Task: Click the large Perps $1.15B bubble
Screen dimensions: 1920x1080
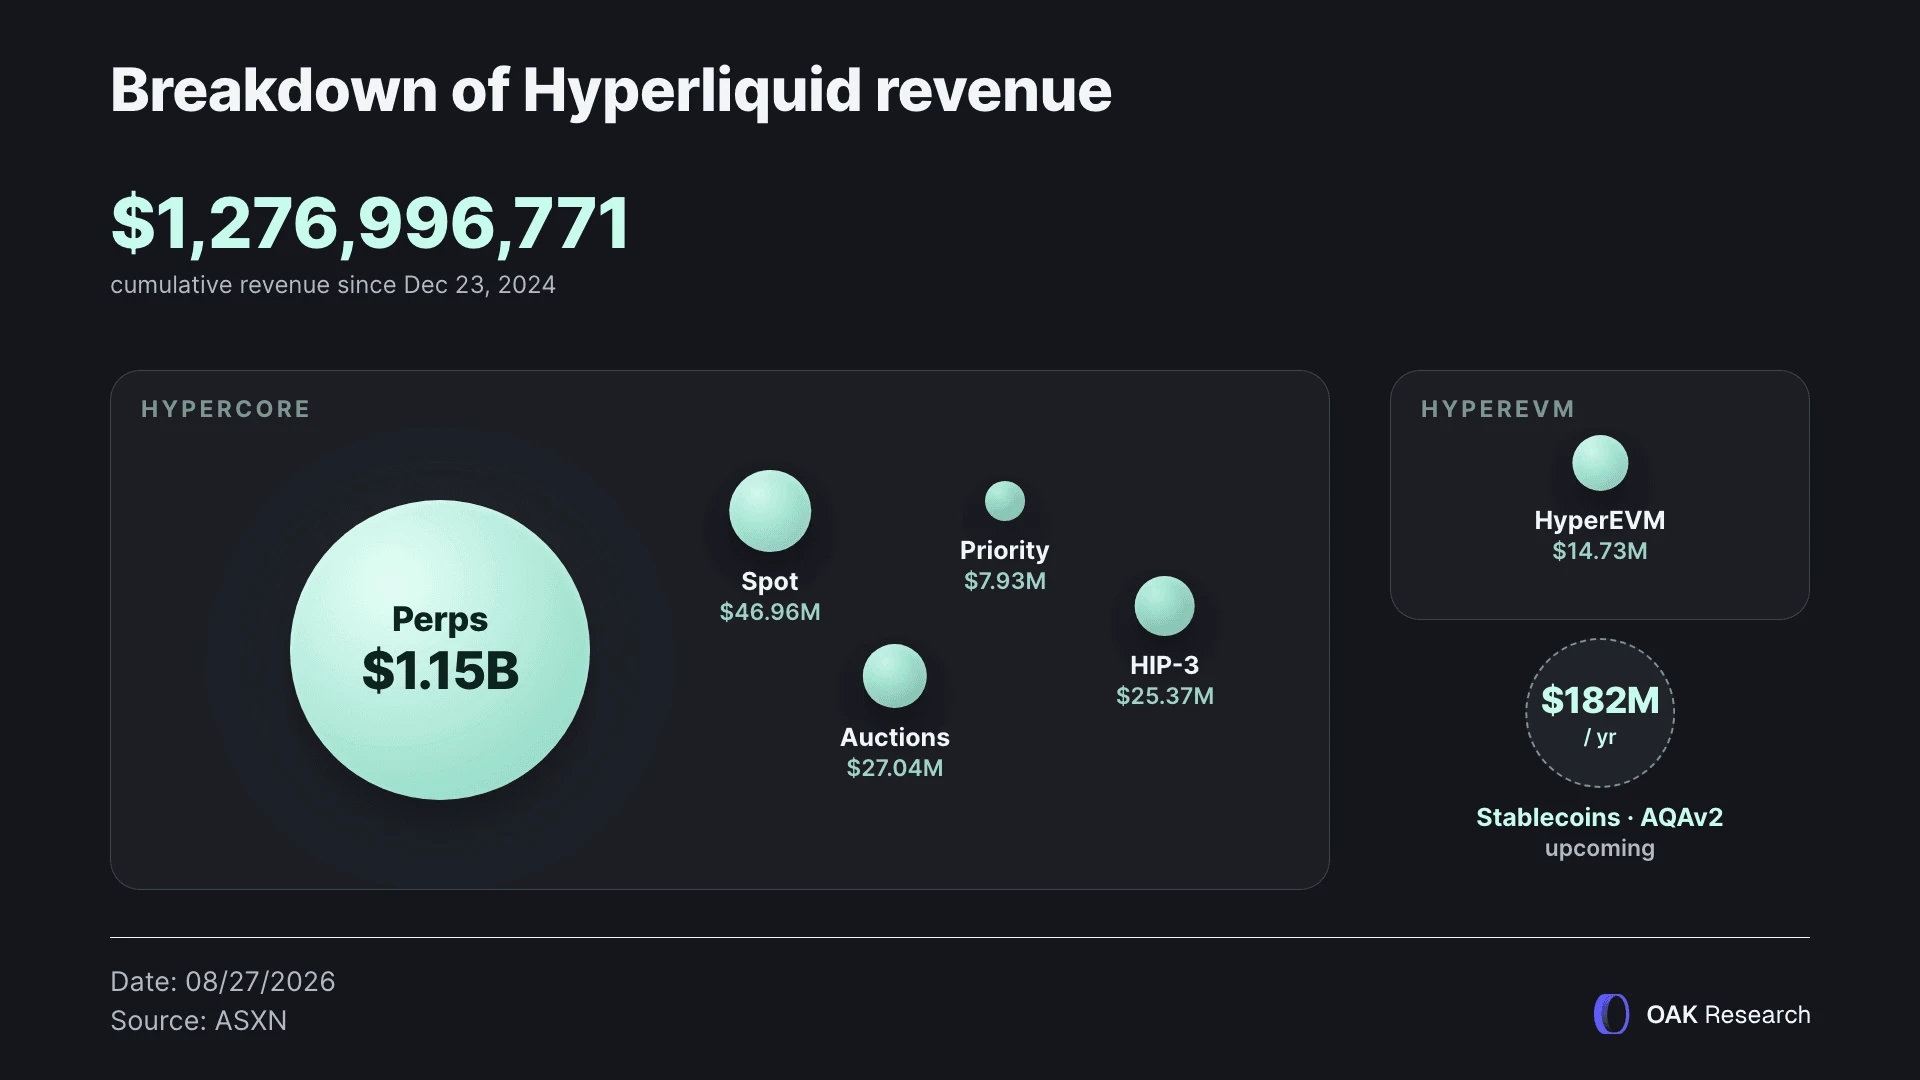Action: click(440, 650)
